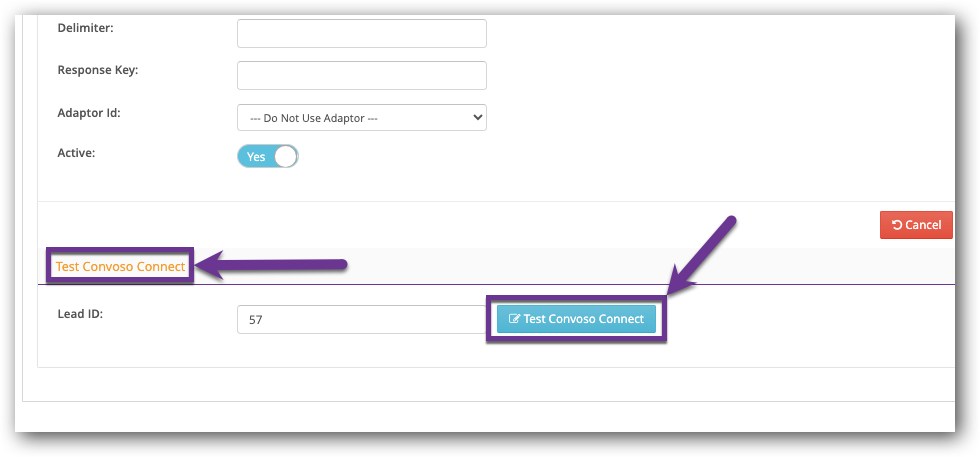Click the red Cancel button
Screen dimensions: 980x457
click(x=916, y=225)
